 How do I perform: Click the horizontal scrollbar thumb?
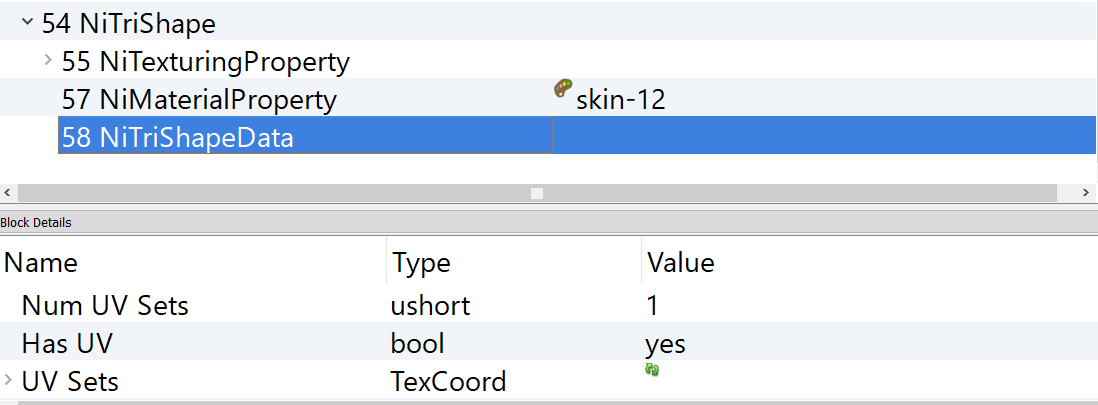point(537,192)
